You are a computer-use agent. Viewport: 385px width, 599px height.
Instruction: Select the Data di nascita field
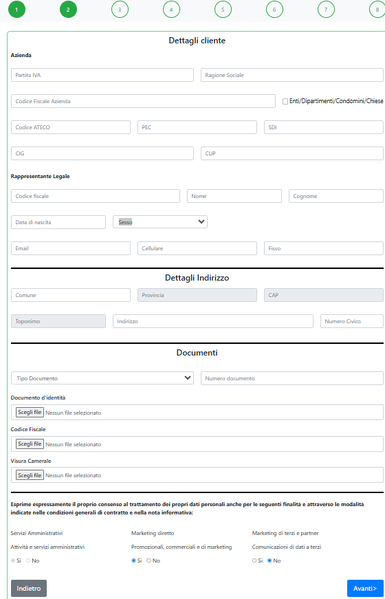58,222
